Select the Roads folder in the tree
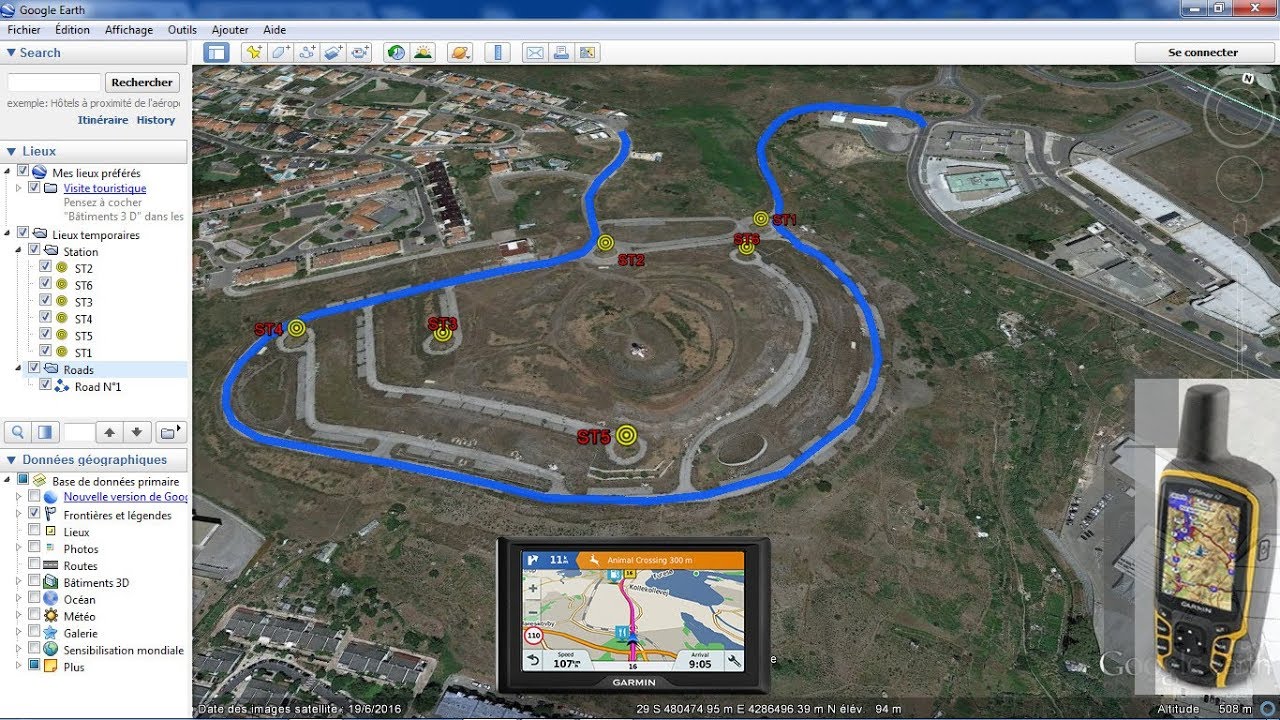This screenshot has width=1280, height=720. pos(78,369)
